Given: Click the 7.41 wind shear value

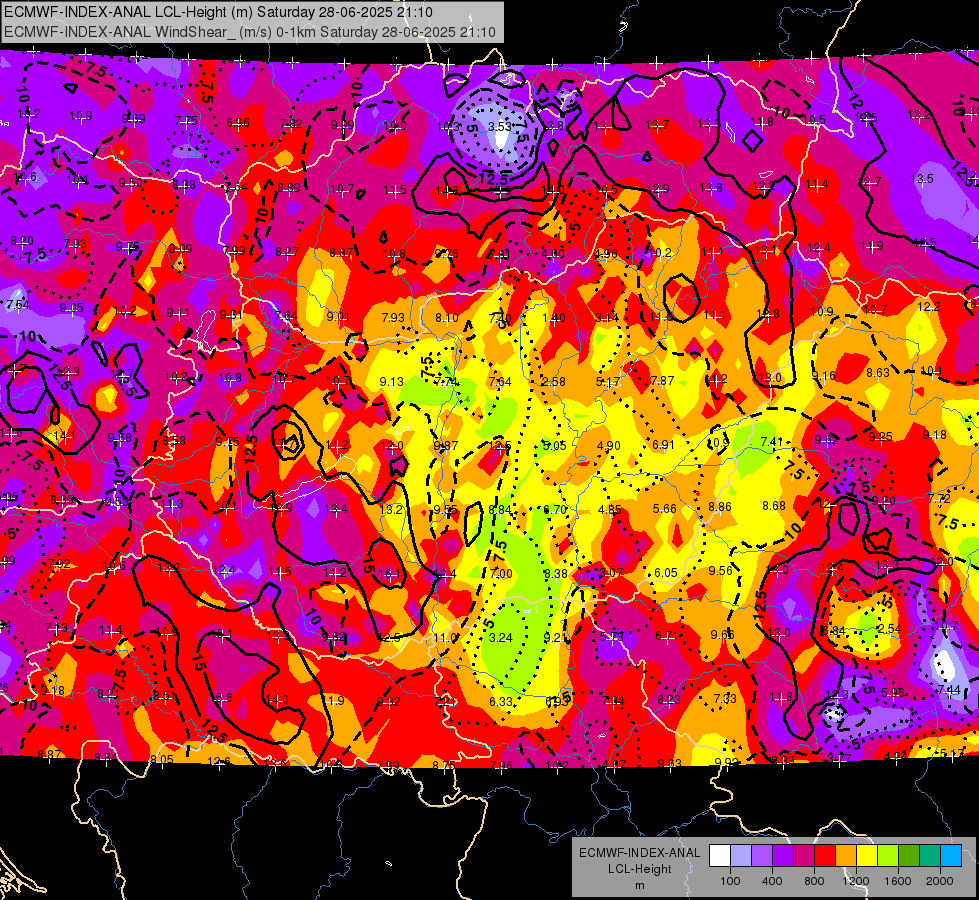Looking at the screenshot, I should pos(772,442).
